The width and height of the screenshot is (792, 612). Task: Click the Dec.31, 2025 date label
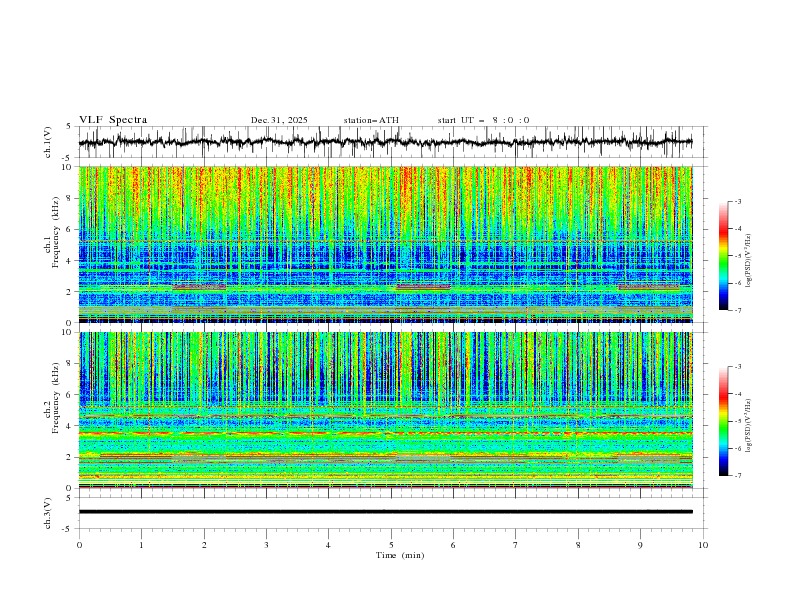(279, 120)
